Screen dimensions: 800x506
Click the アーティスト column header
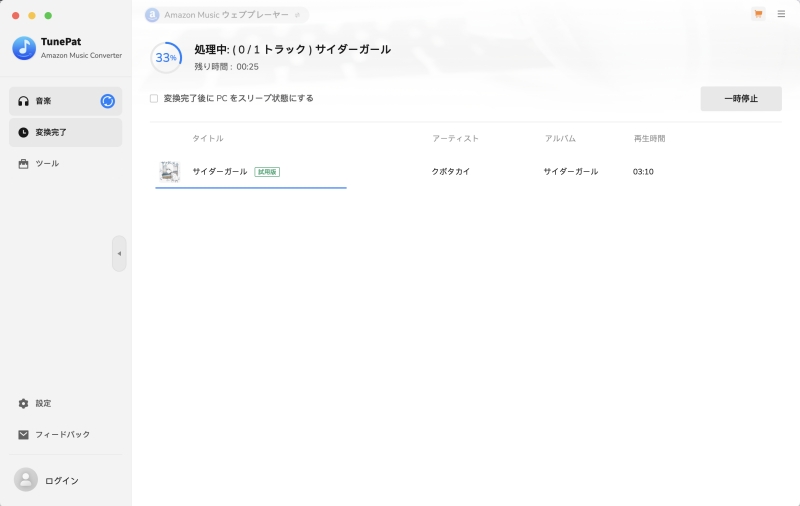pos(455,138)
